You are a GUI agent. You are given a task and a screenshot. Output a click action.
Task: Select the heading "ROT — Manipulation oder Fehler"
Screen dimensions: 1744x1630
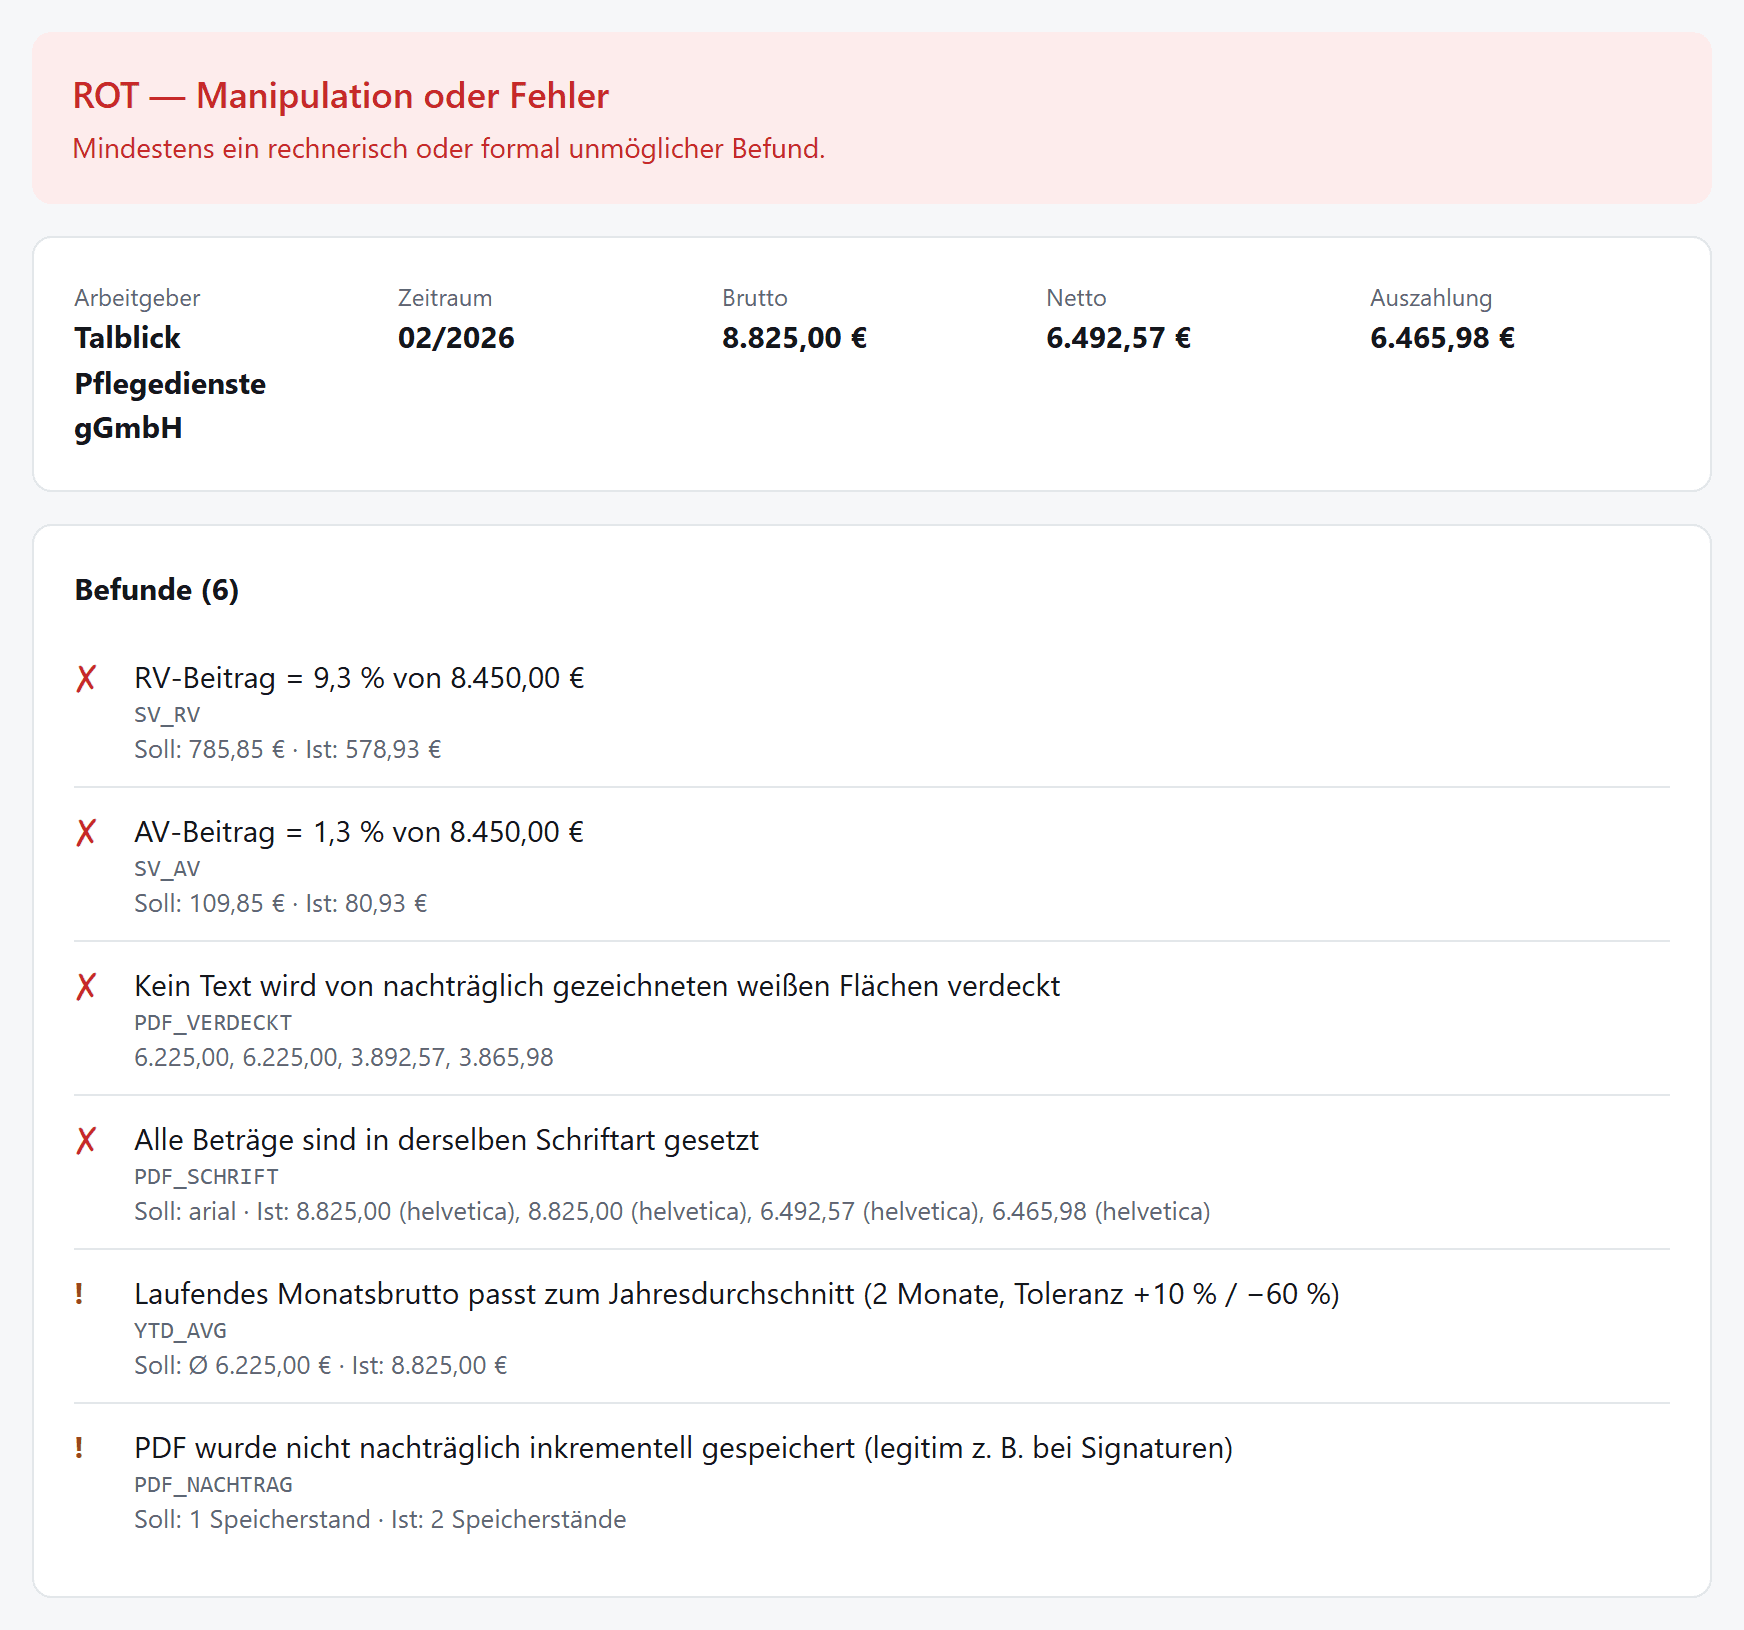tap(341, 96)
